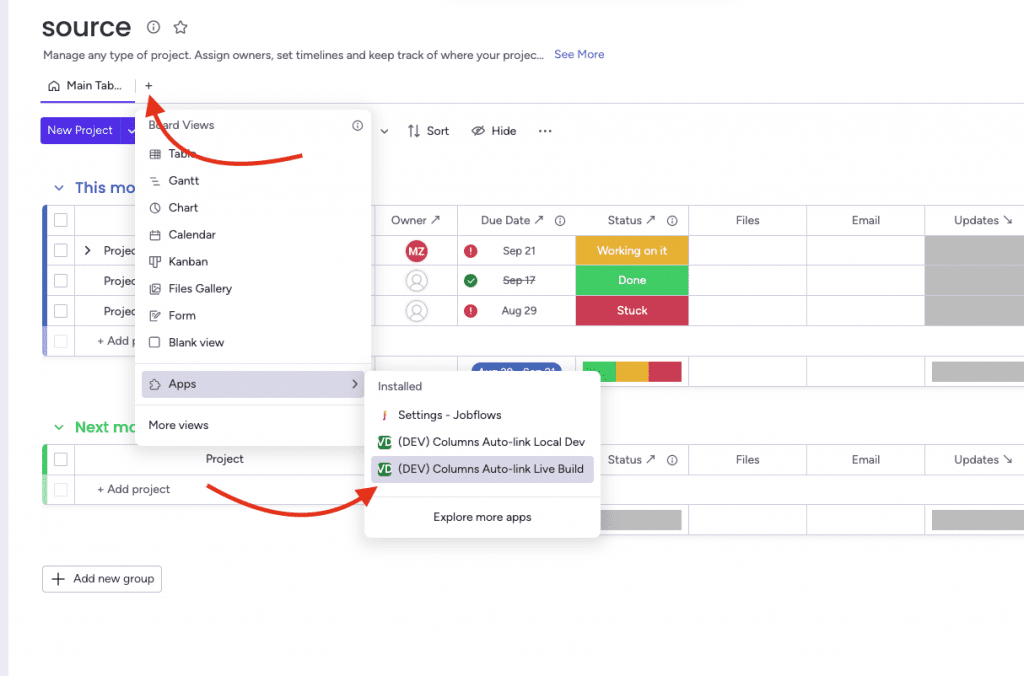The width and height of the screenshot is (1024, 676).
Task: Click the Jobflows app icon
Action: pyautogui.click(x=385, y=415)
